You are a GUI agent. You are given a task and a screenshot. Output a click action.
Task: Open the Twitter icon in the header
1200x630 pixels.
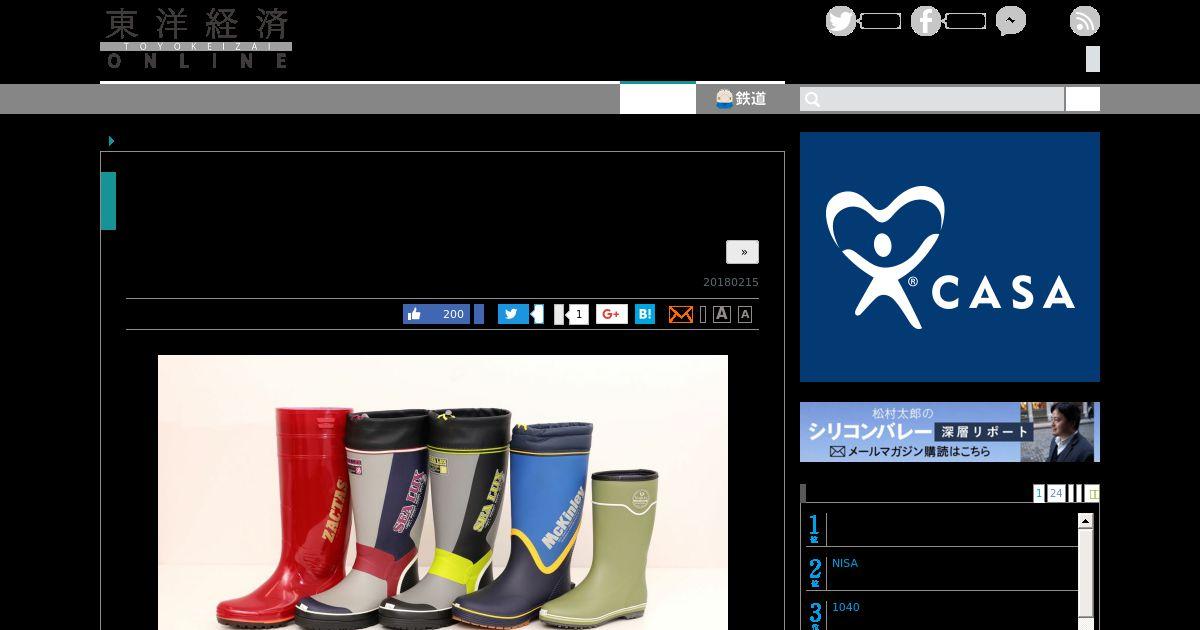point(841,21)
